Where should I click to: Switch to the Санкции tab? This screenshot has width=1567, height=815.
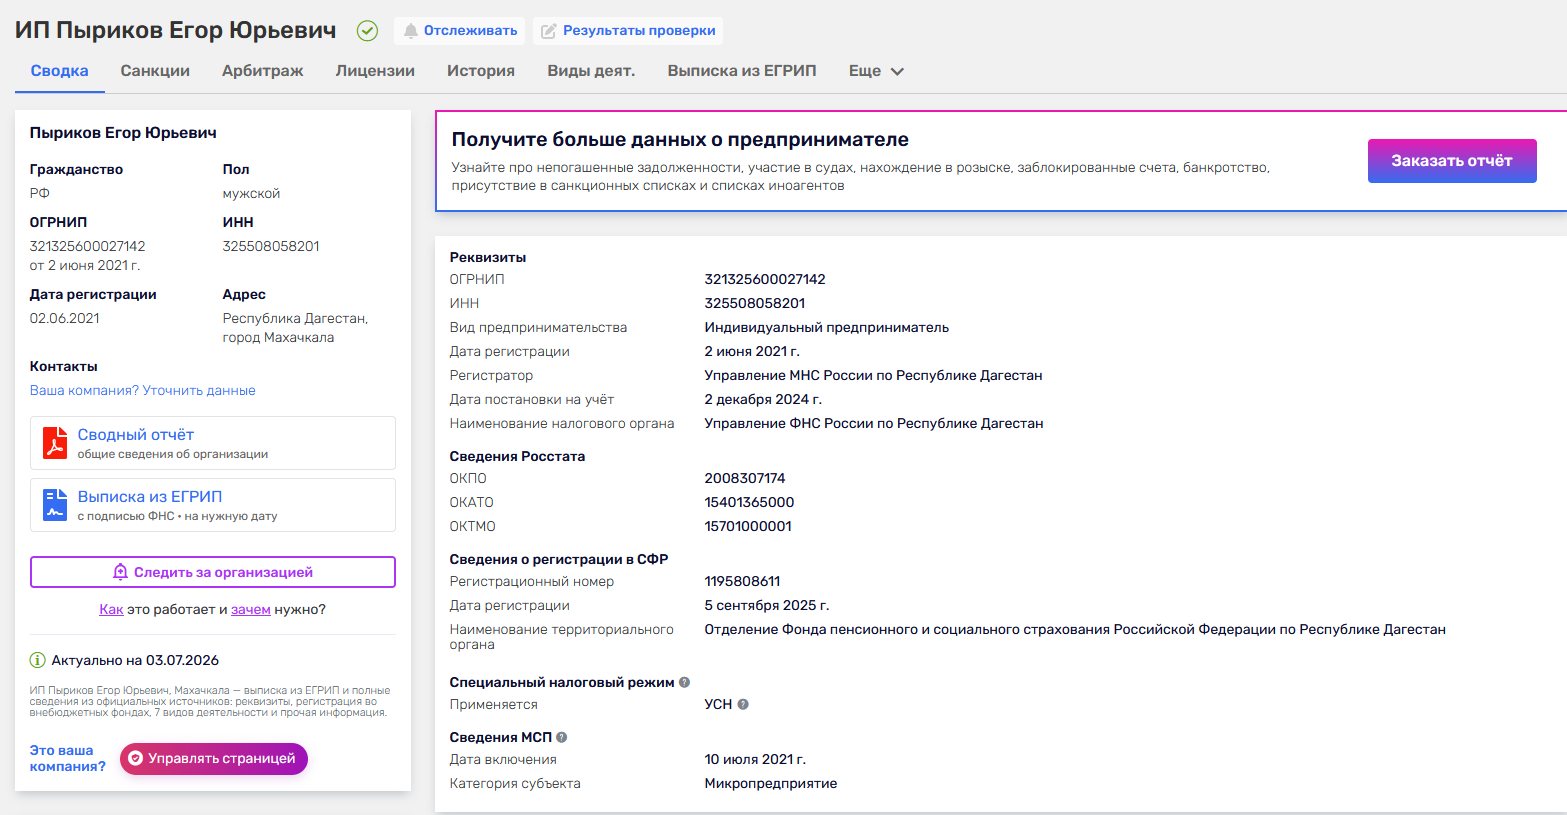155,71
